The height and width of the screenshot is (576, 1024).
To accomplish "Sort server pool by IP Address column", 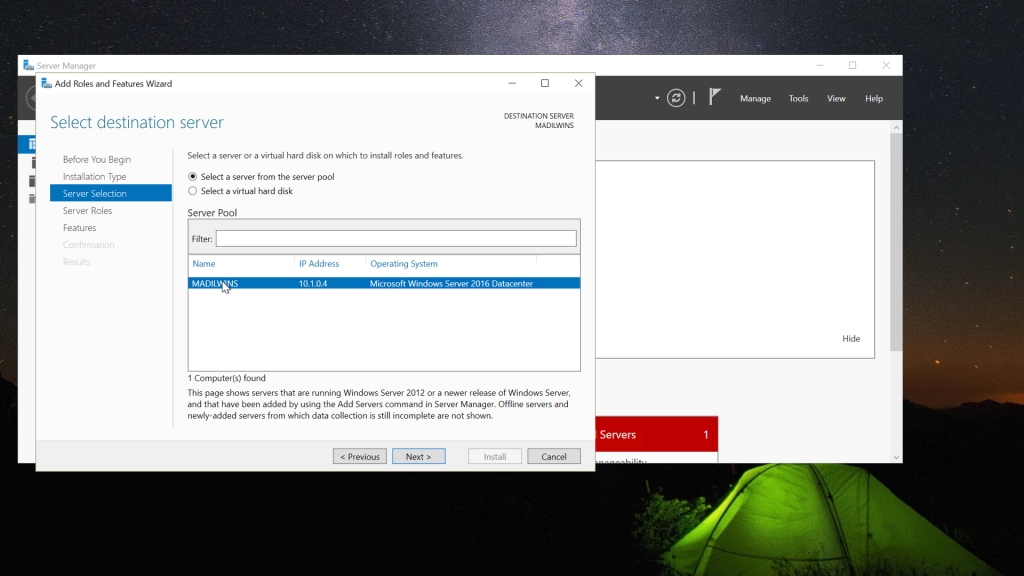I will (319, 264).
